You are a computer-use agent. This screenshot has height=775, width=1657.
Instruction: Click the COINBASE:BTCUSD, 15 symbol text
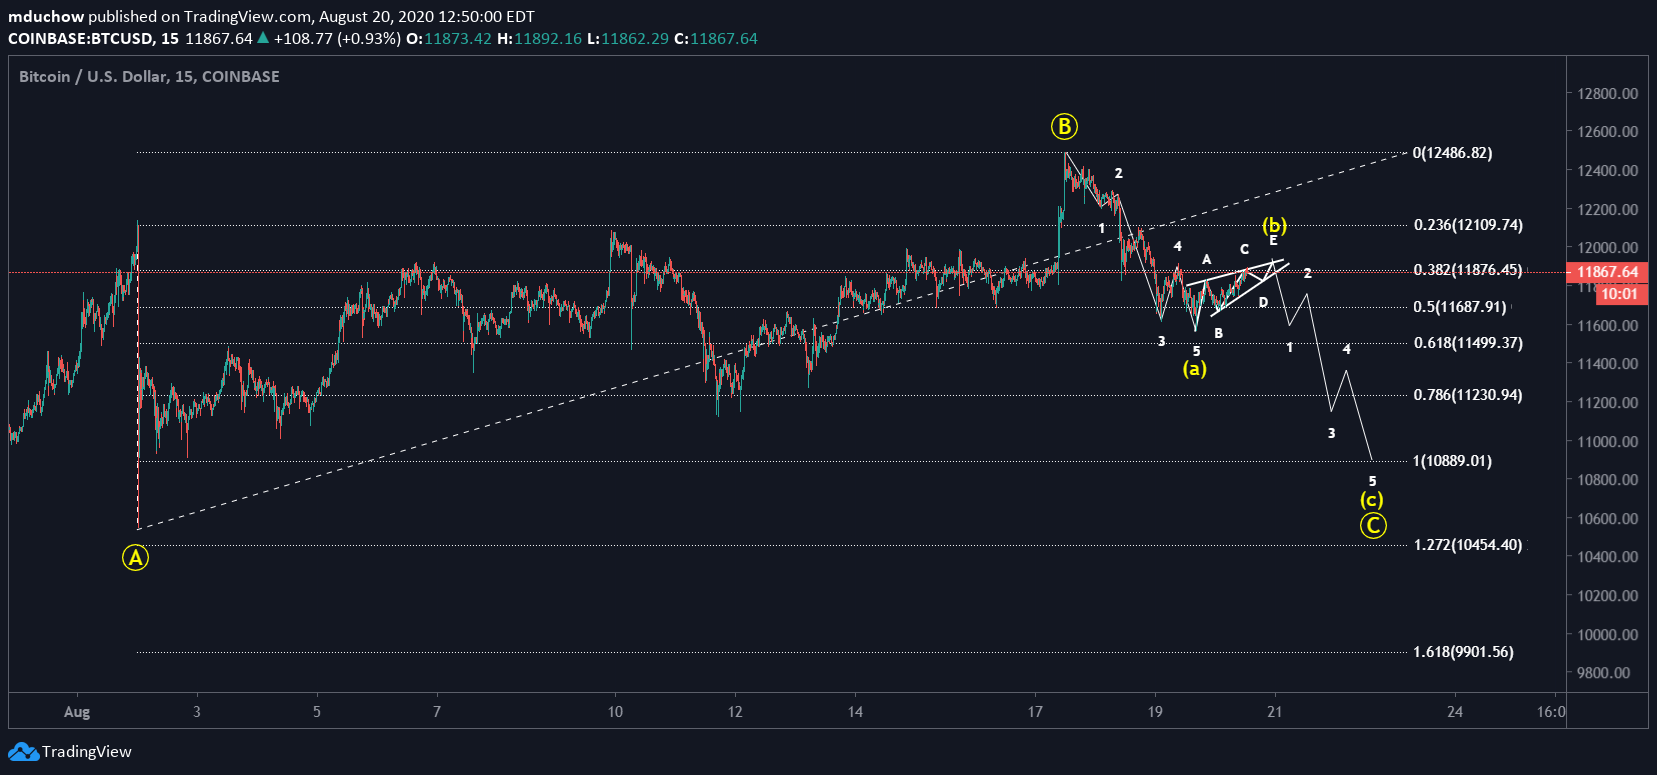click(x=94, y=38)
